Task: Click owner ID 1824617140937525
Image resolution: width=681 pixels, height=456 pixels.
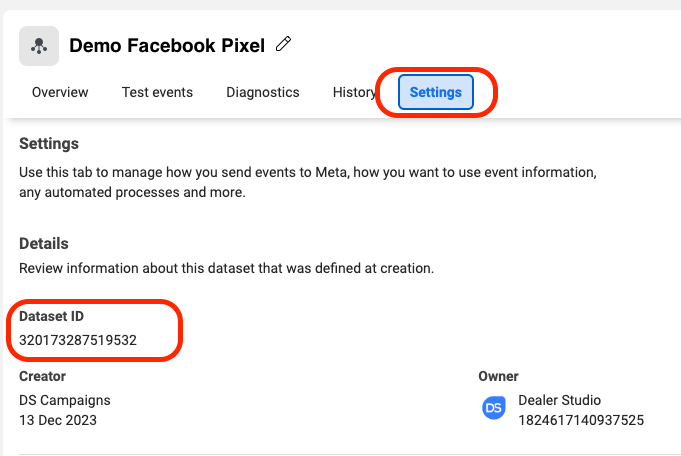Action: pyautogui.click(x=580, y=420)
